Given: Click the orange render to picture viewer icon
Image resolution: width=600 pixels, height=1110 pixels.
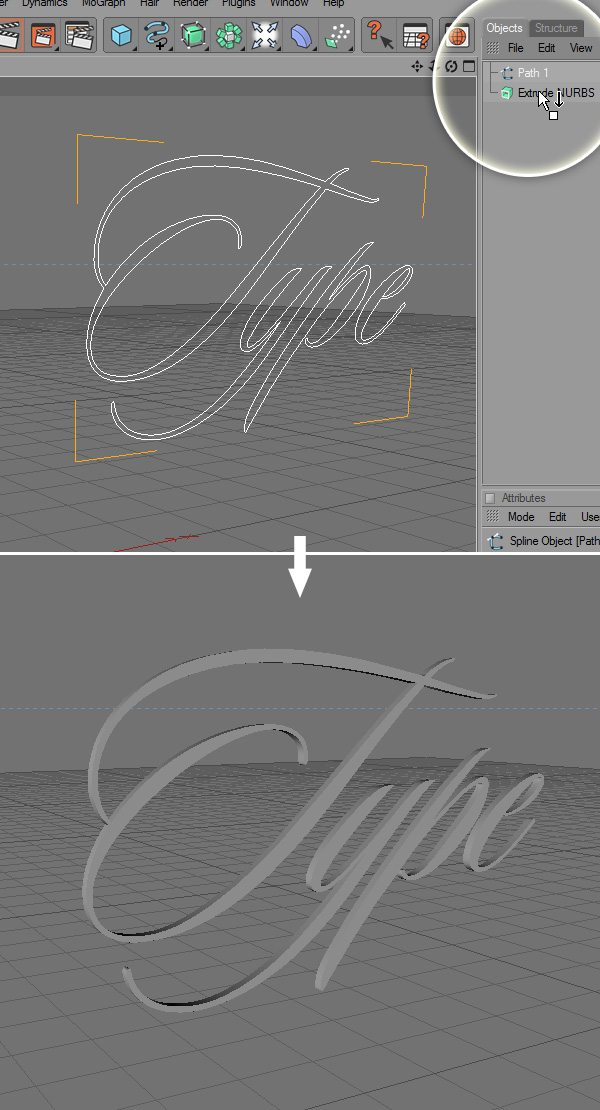Looking at the screenshot, I should click(x=43, y=37).
